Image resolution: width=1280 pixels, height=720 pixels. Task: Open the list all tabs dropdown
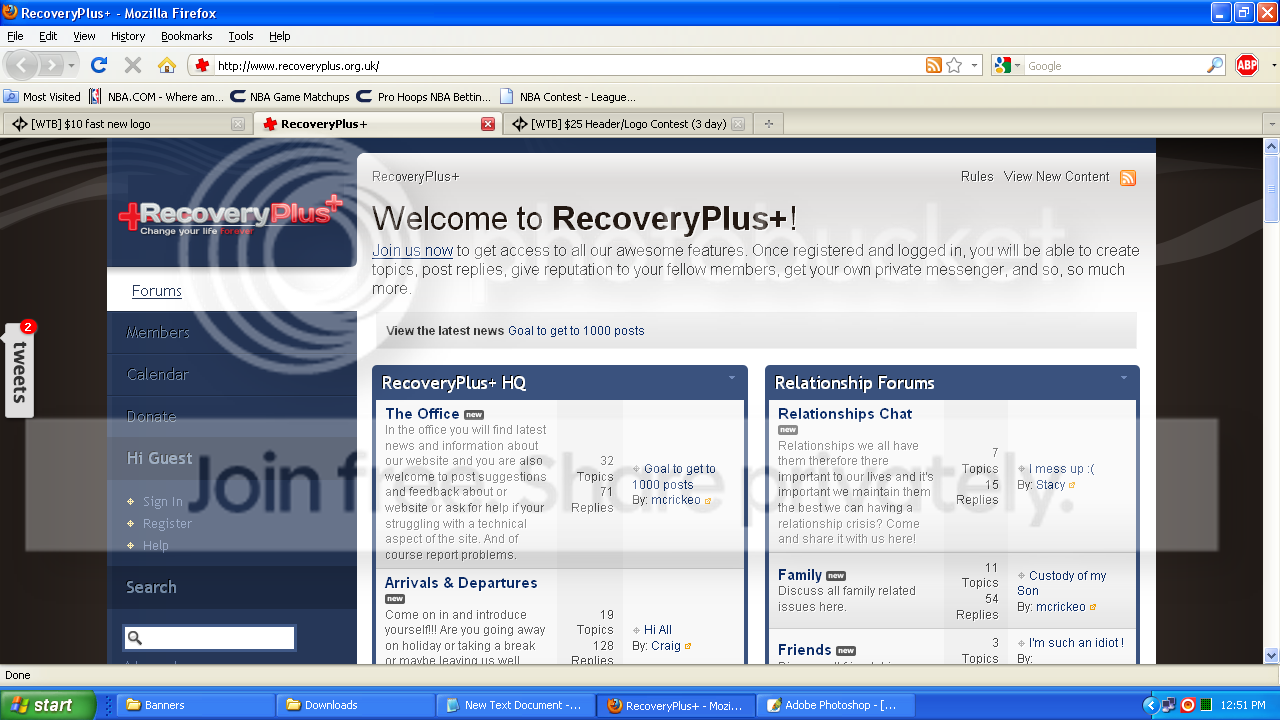[1270, 124]
